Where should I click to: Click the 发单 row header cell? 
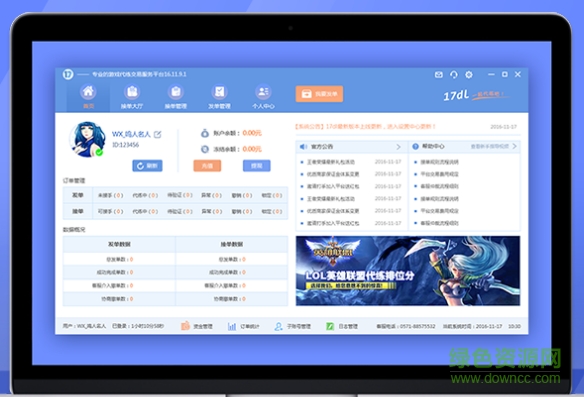coord(77,195)
